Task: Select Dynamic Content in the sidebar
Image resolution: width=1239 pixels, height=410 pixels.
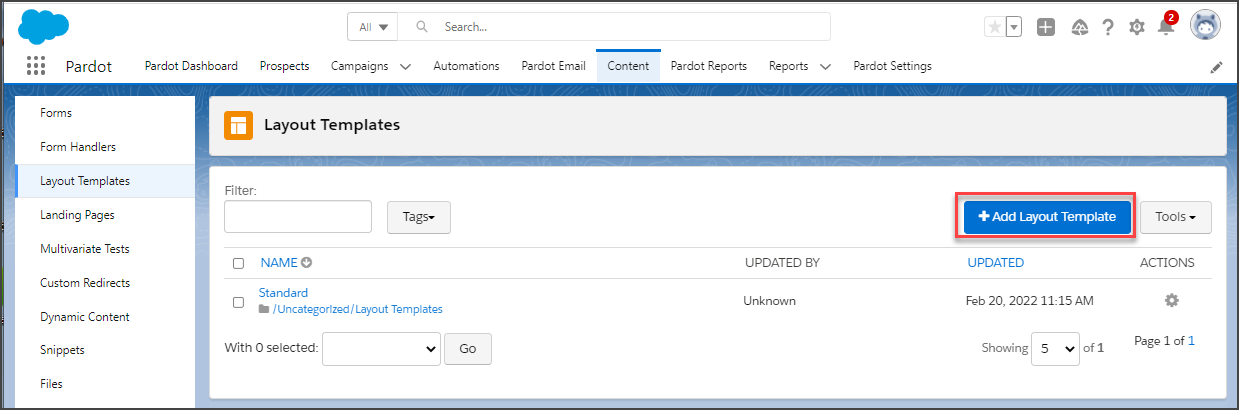Action: tap(84, 317)
